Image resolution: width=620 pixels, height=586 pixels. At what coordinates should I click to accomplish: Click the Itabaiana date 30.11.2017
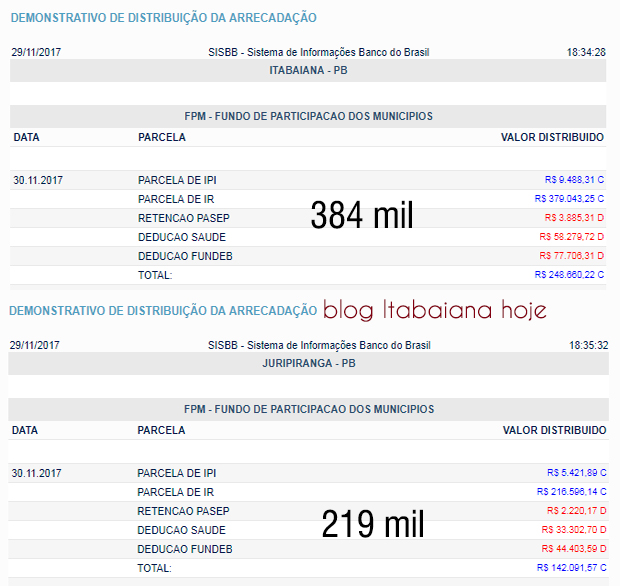38,180
